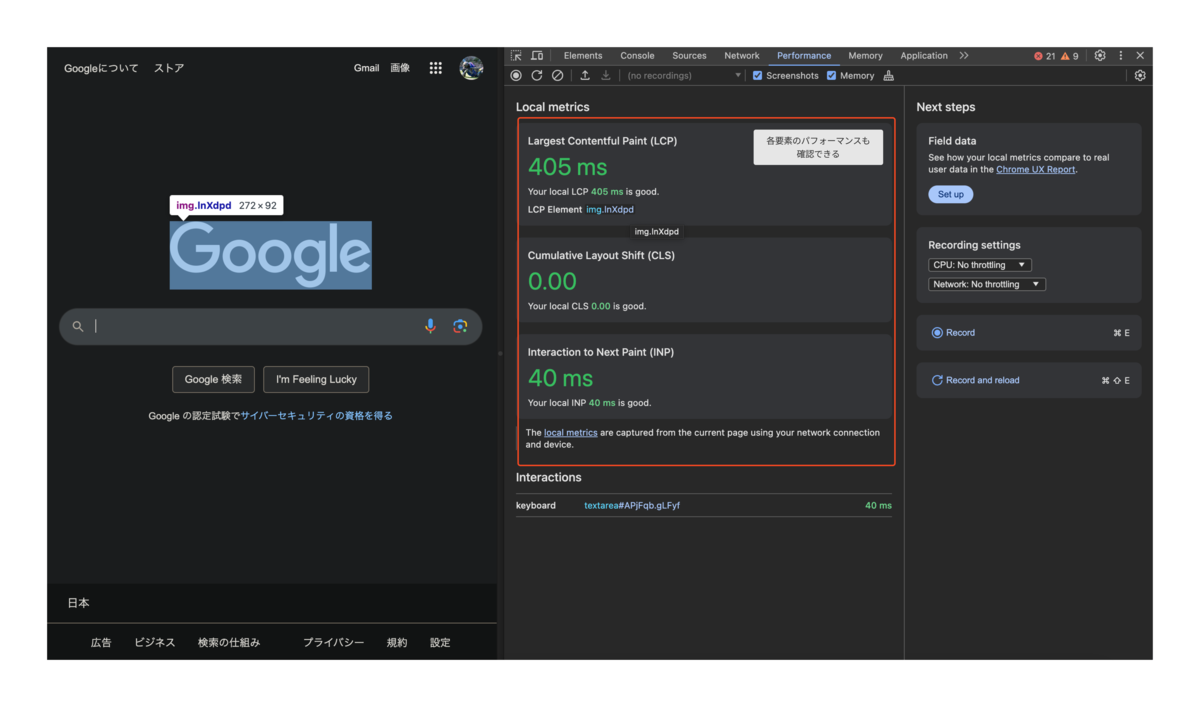Open the 広告 footer link

pos(101,643)
